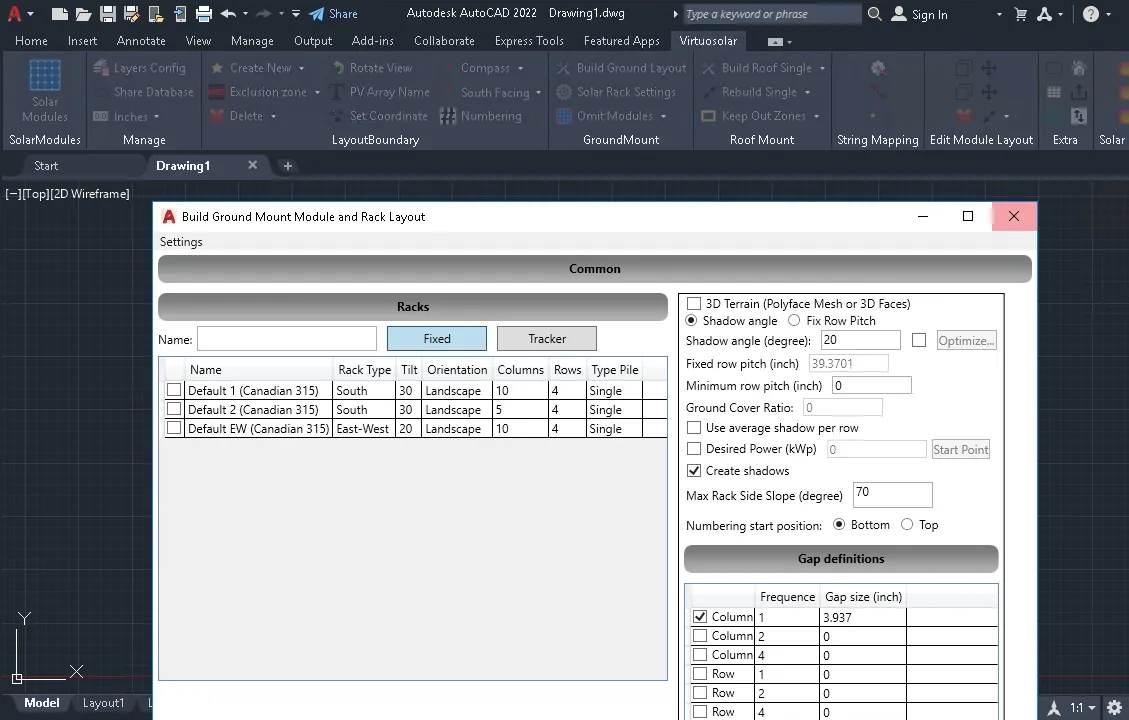Expand the Build Roof Single dropdown
The image size is (1129, 720).
[822, 68]
